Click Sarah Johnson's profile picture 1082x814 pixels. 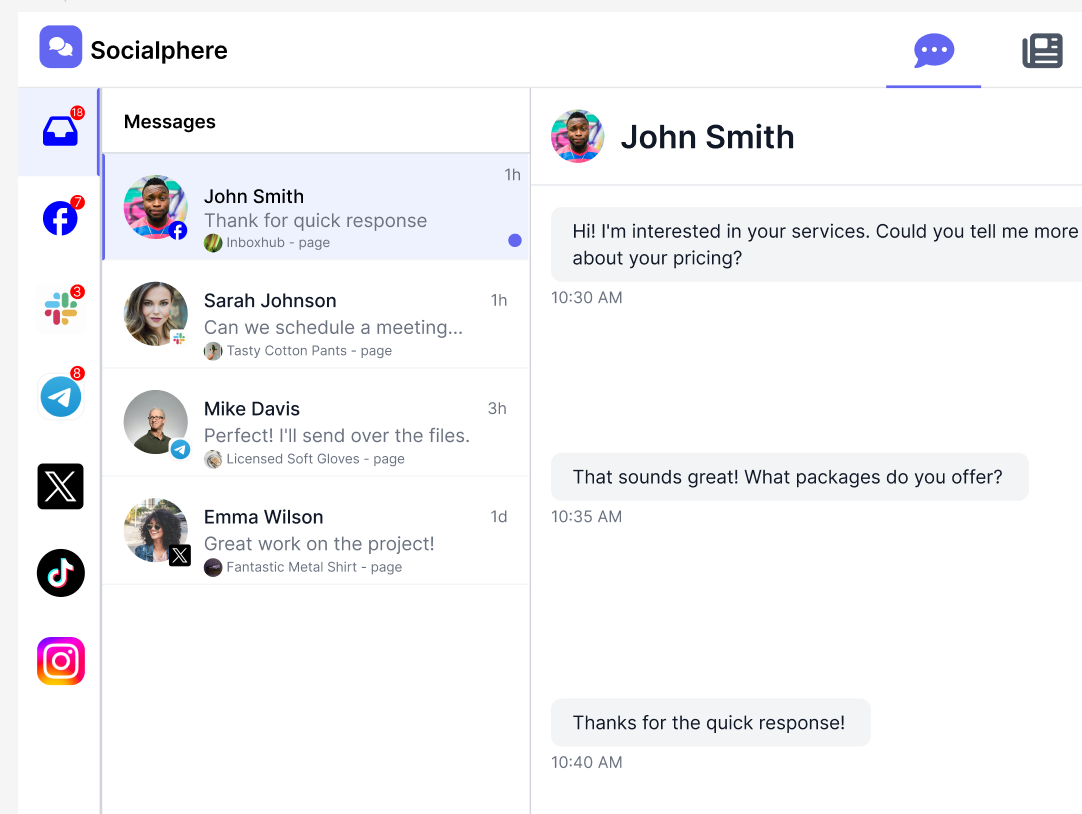156,314
